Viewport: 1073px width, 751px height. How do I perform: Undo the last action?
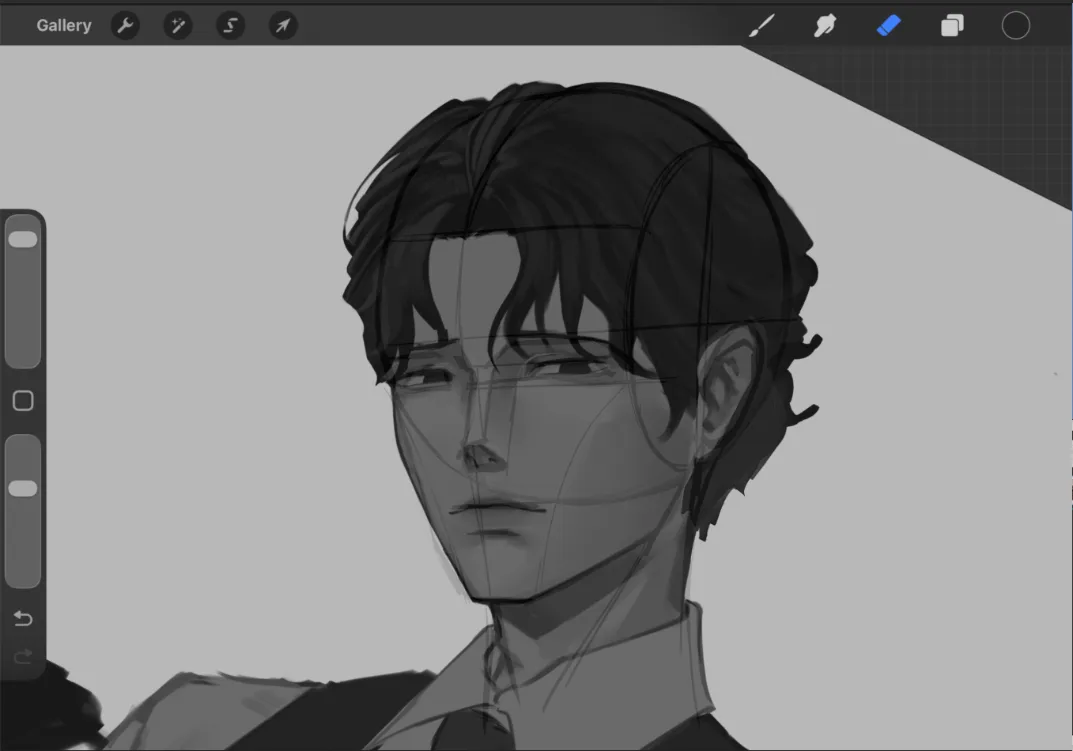(x=23, y=618)
